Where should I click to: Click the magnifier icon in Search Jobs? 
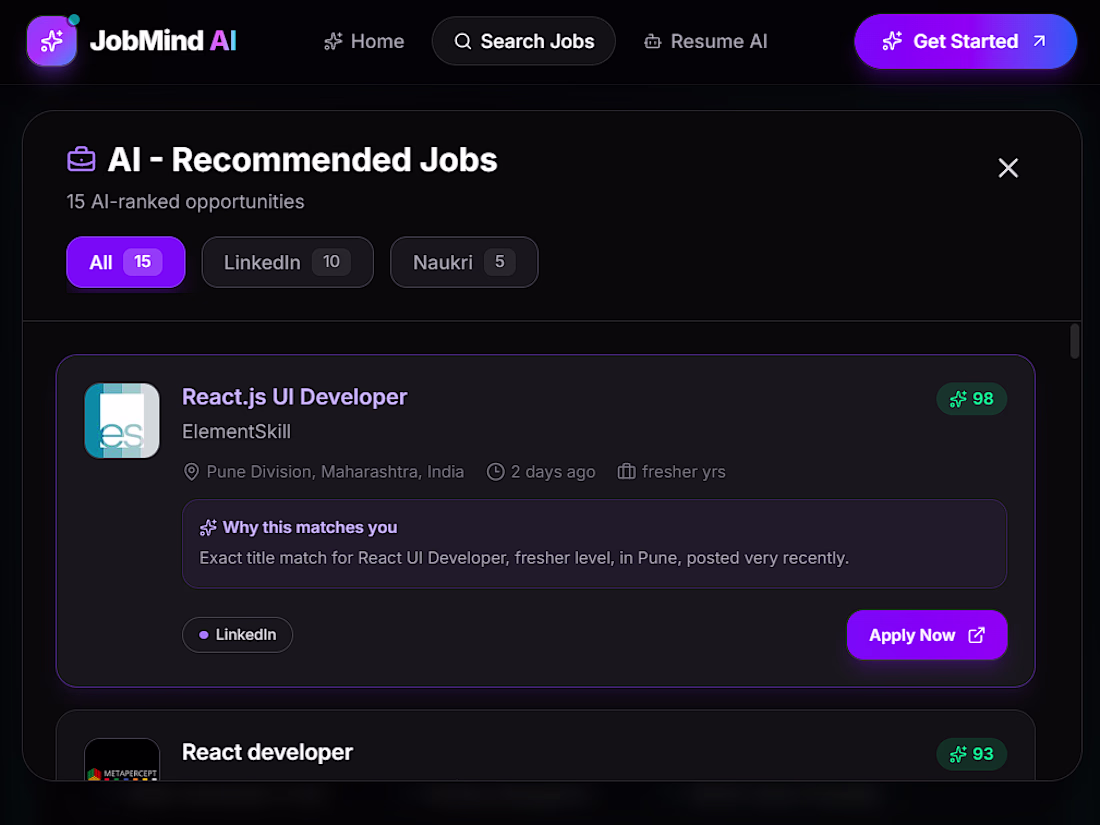(463, 41)
